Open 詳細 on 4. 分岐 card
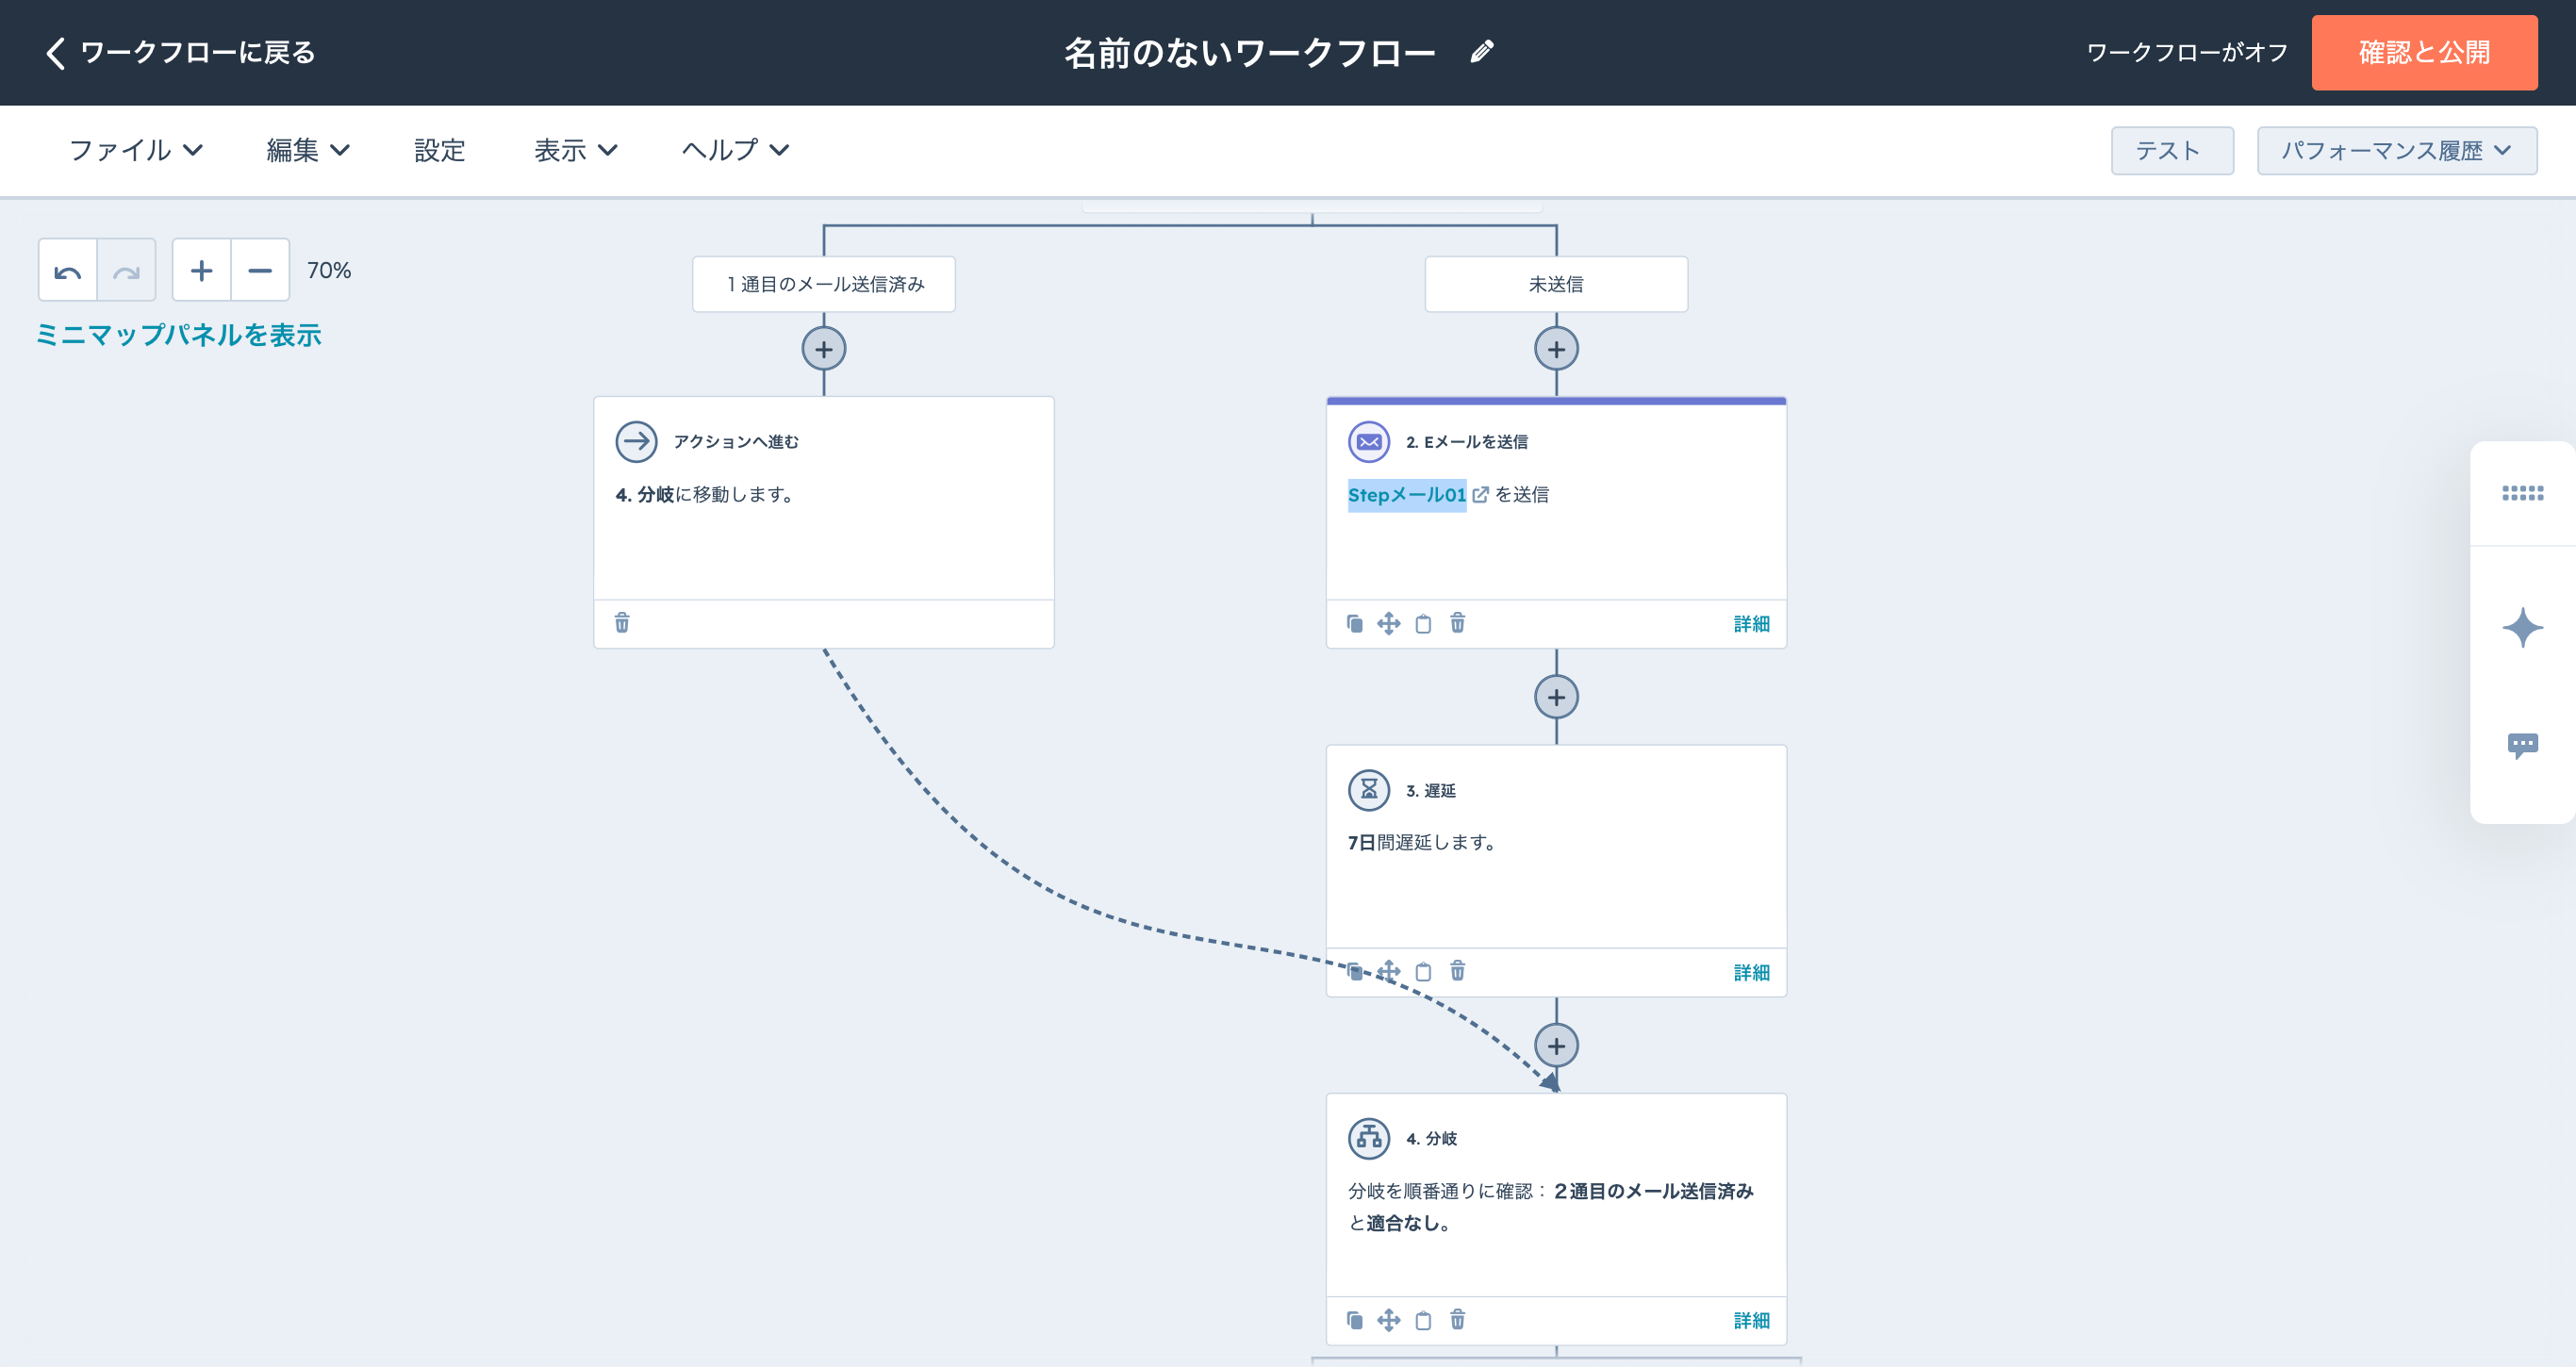 (1751, 1320)
